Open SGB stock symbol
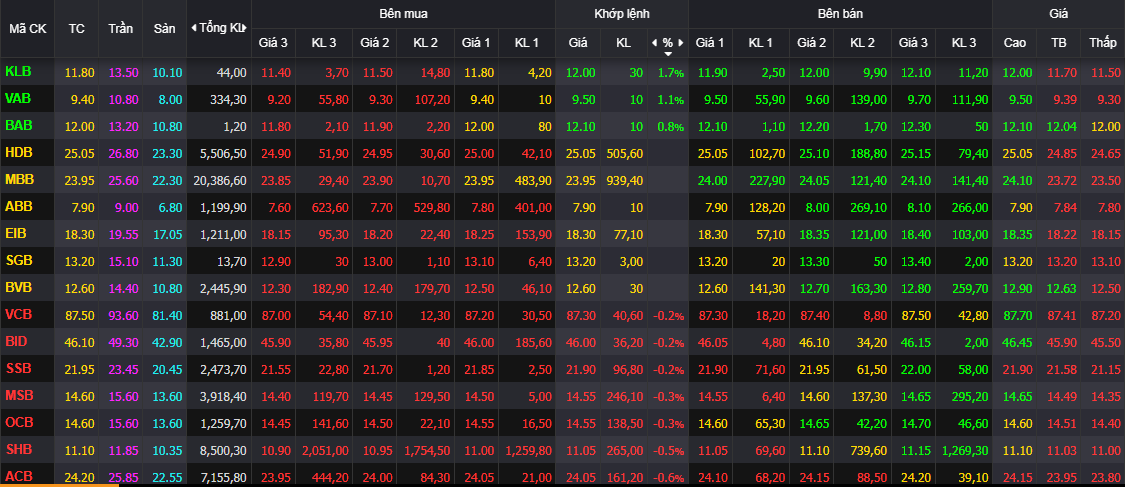The width and height of the screenshot is (1125, 487). coord(18,260)
